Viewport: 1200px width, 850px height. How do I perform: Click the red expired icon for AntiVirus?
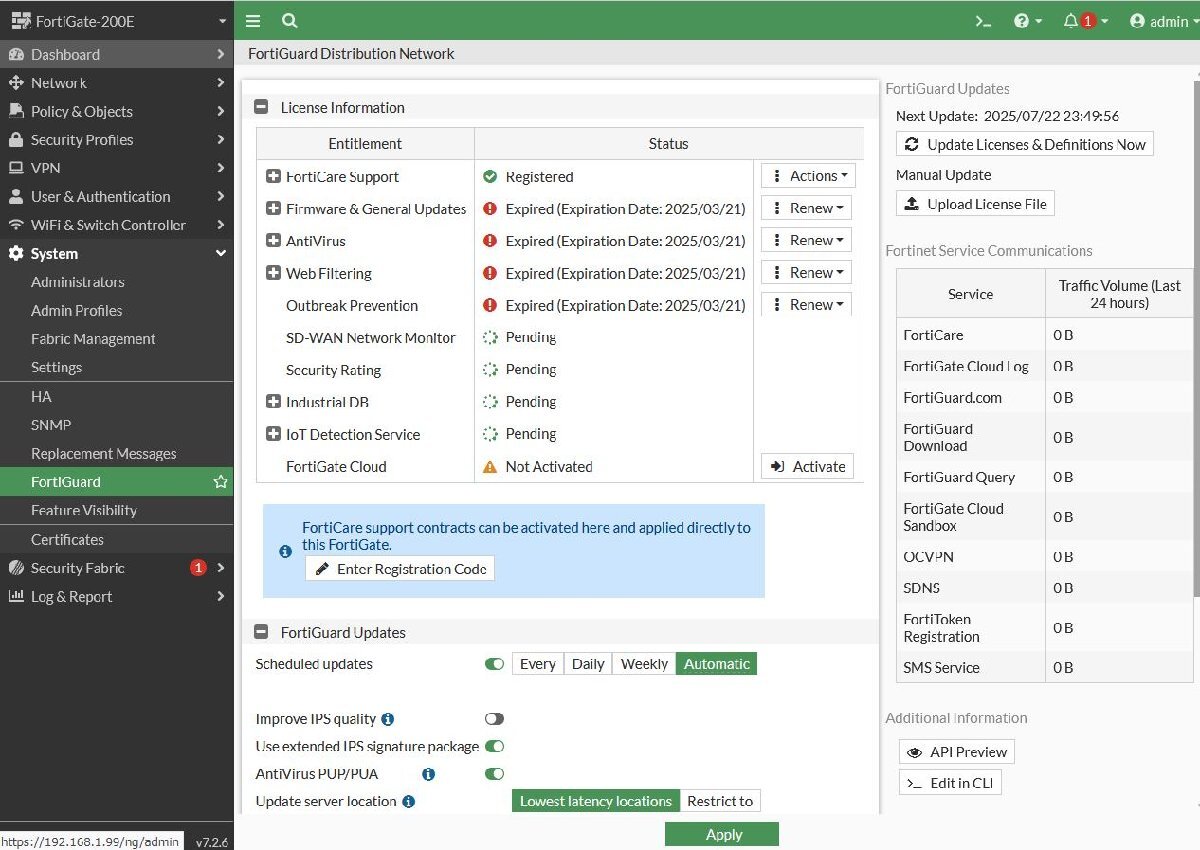(490, 241)
